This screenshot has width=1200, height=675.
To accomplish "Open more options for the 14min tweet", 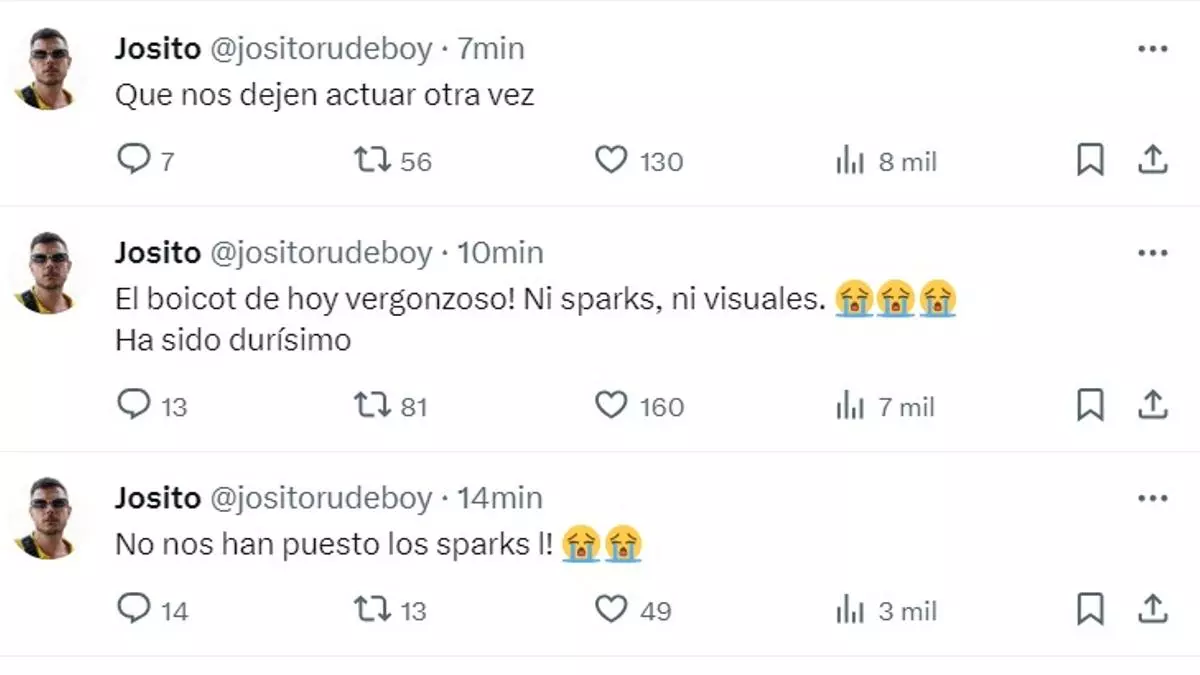I will (1152, 498).
